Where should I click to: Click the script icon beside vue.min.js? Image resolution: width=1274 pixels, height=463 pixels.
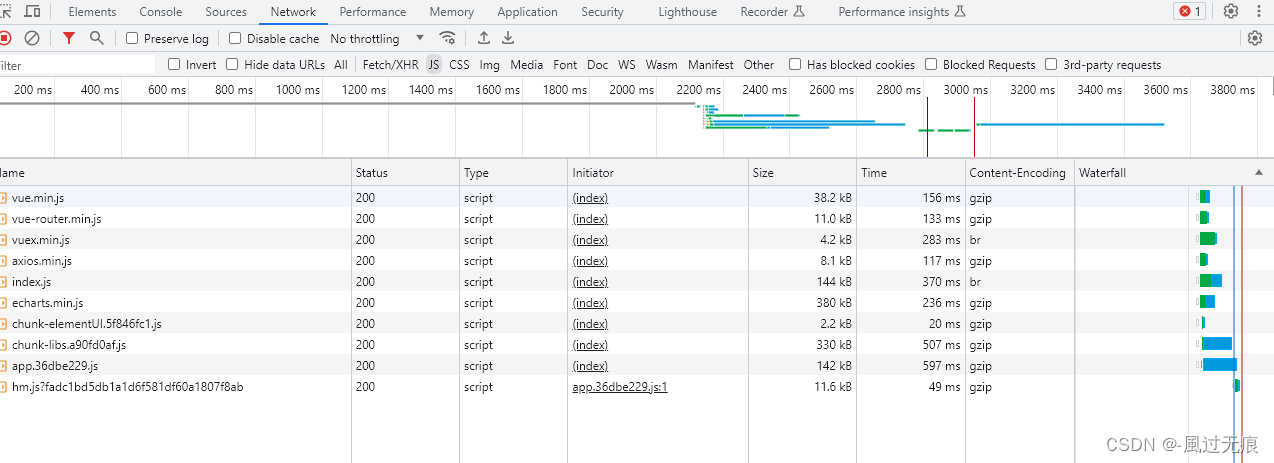tap(4, 198)
